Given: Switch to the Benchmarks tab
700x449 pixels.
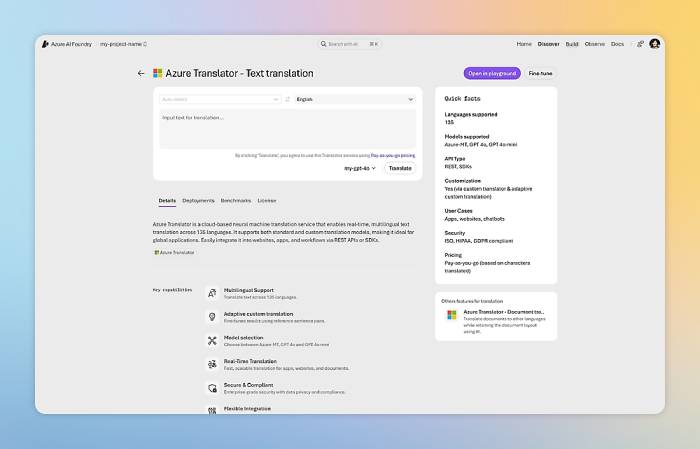Looking at the screenshot, I should point(236,201).
